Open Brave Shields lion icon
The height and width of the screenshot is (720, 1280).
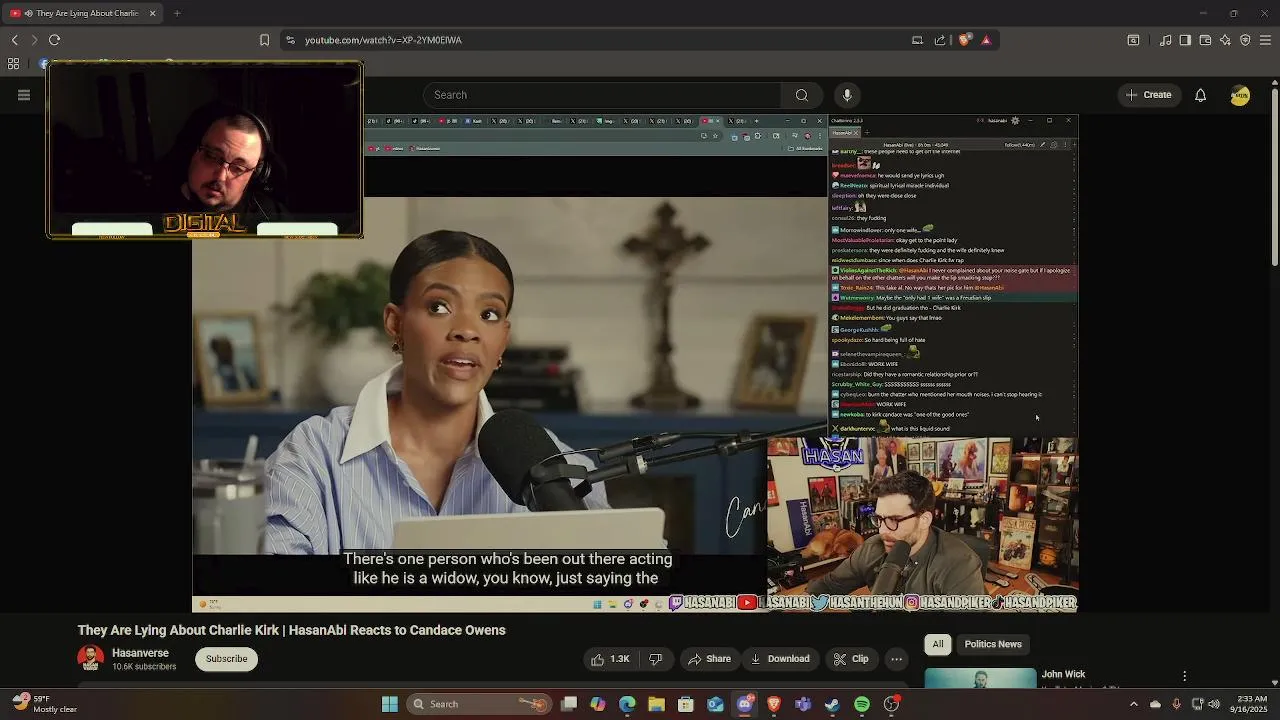click(964, 40)
